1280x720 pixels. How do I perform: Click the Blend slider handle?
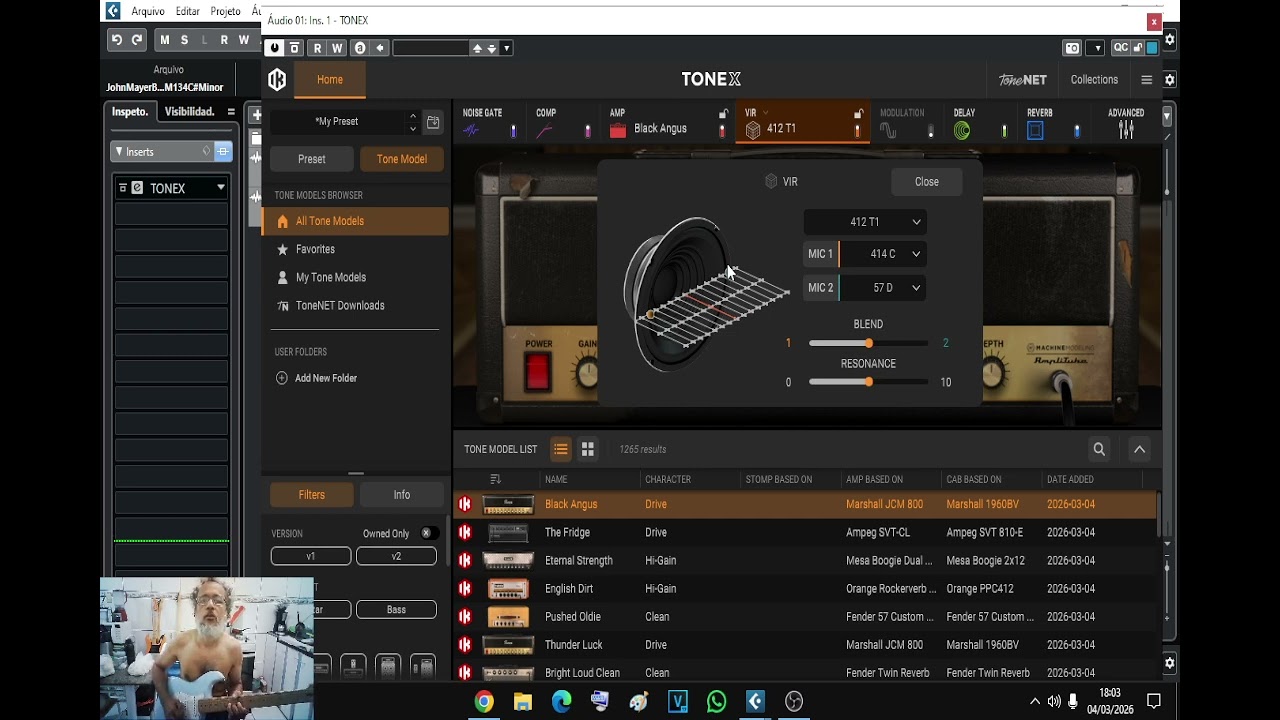[x=868, y=343]
